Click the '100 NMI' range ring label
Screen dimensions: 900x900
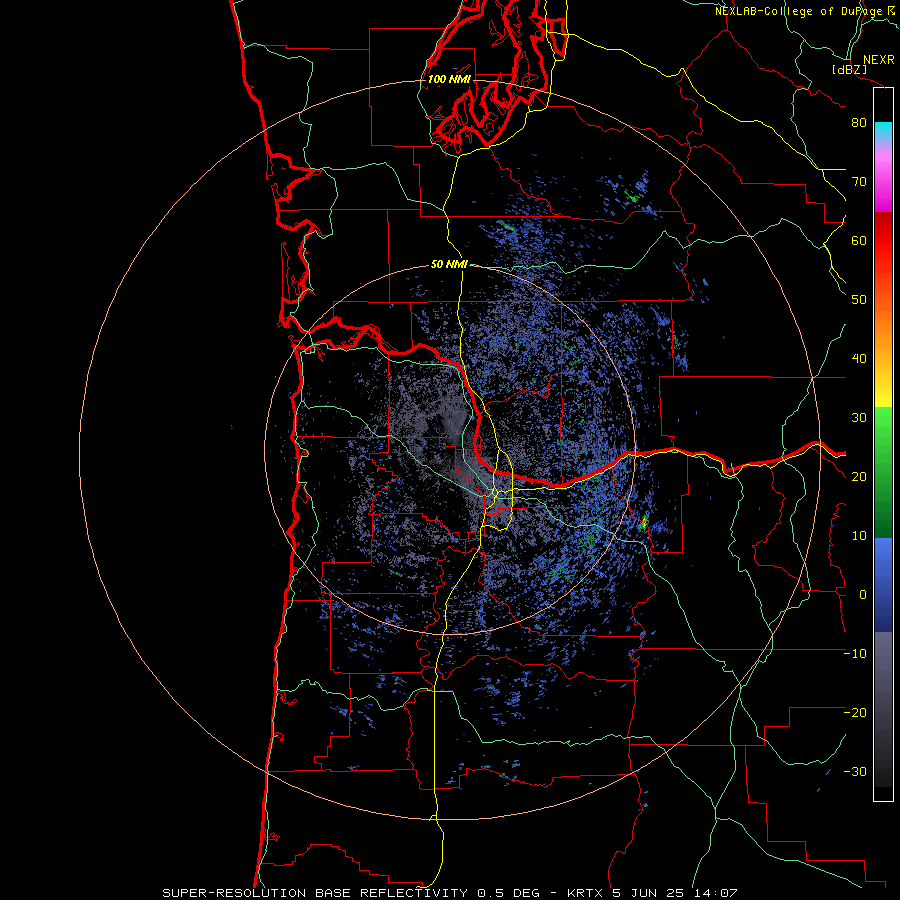click(x=449, y=79)
